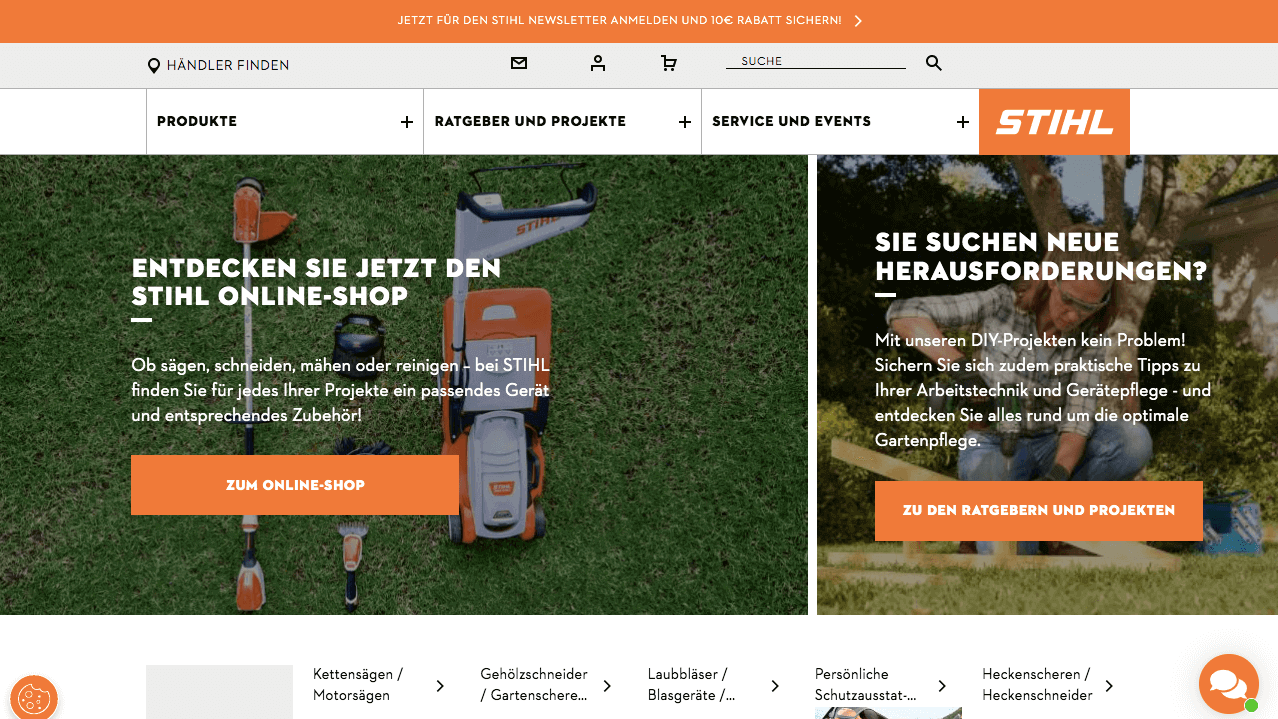This screenshot has width=1278, height=719.
Task: Open the user account icon
Action: click(598, 64)
